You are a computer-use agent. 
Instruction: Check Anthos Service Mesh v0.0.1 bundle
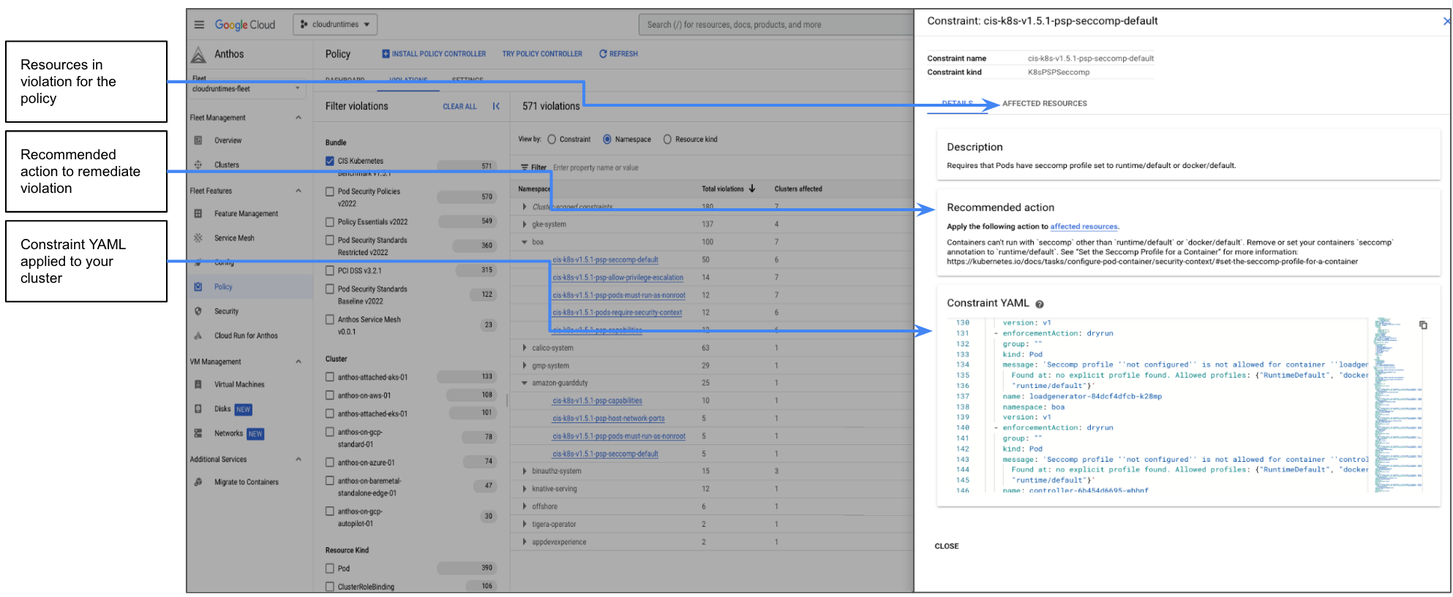pos(330,319)
